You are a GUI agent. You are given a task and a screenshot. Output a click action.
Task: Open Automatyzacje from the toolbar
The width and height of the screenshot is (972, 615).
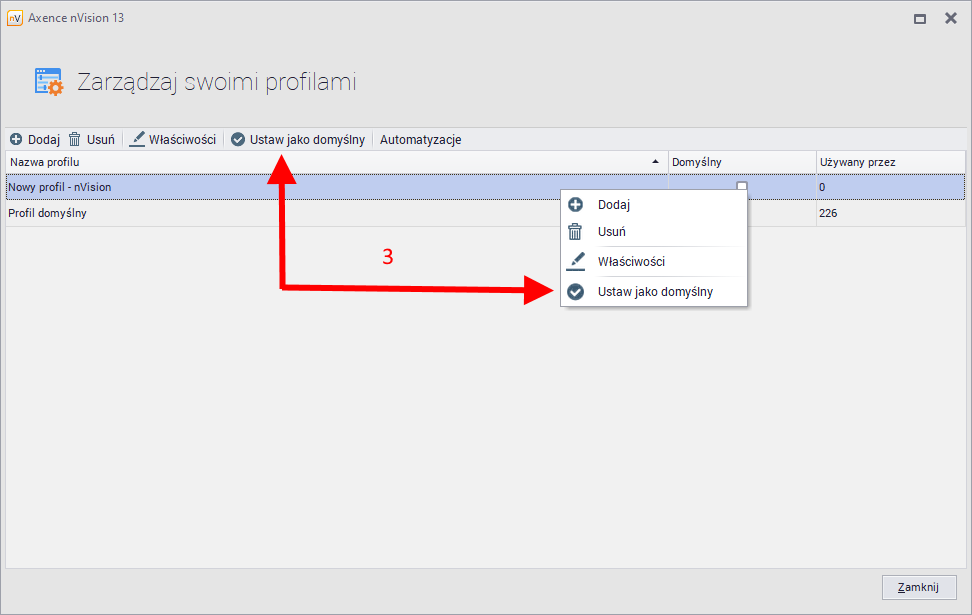(x=420, y=140)
